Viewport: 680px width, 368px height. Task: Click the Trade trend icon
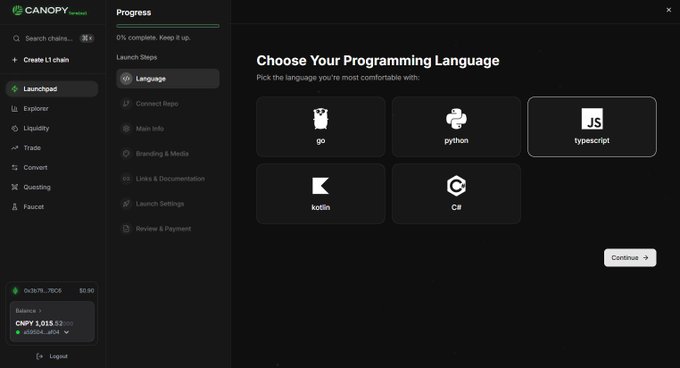[15, 148]
